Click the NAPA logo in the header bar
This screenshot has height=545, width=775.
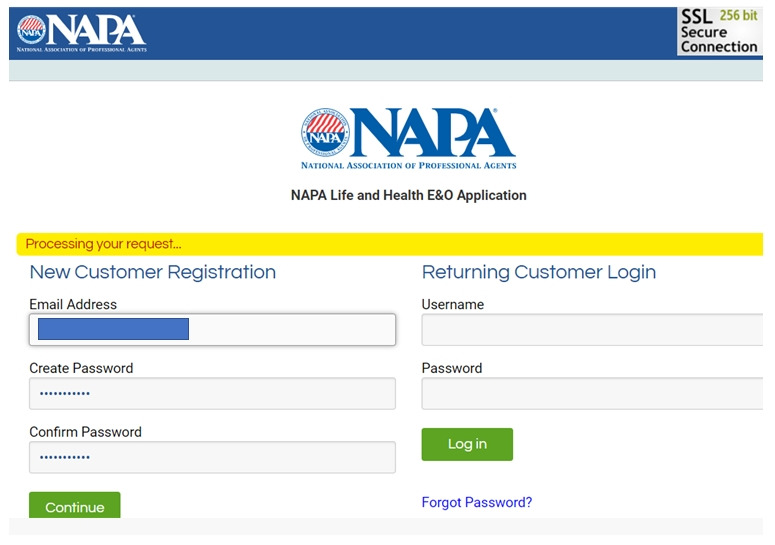coord(82,33)
